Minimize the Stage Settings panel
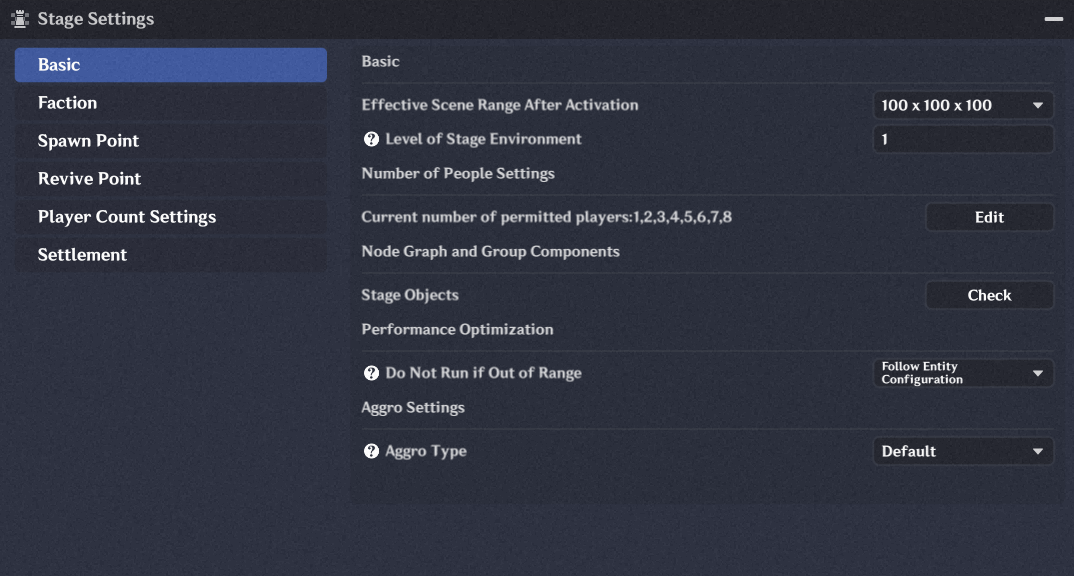The height and width of the screenshot is (576, 1074). [x=1054, y=19]
